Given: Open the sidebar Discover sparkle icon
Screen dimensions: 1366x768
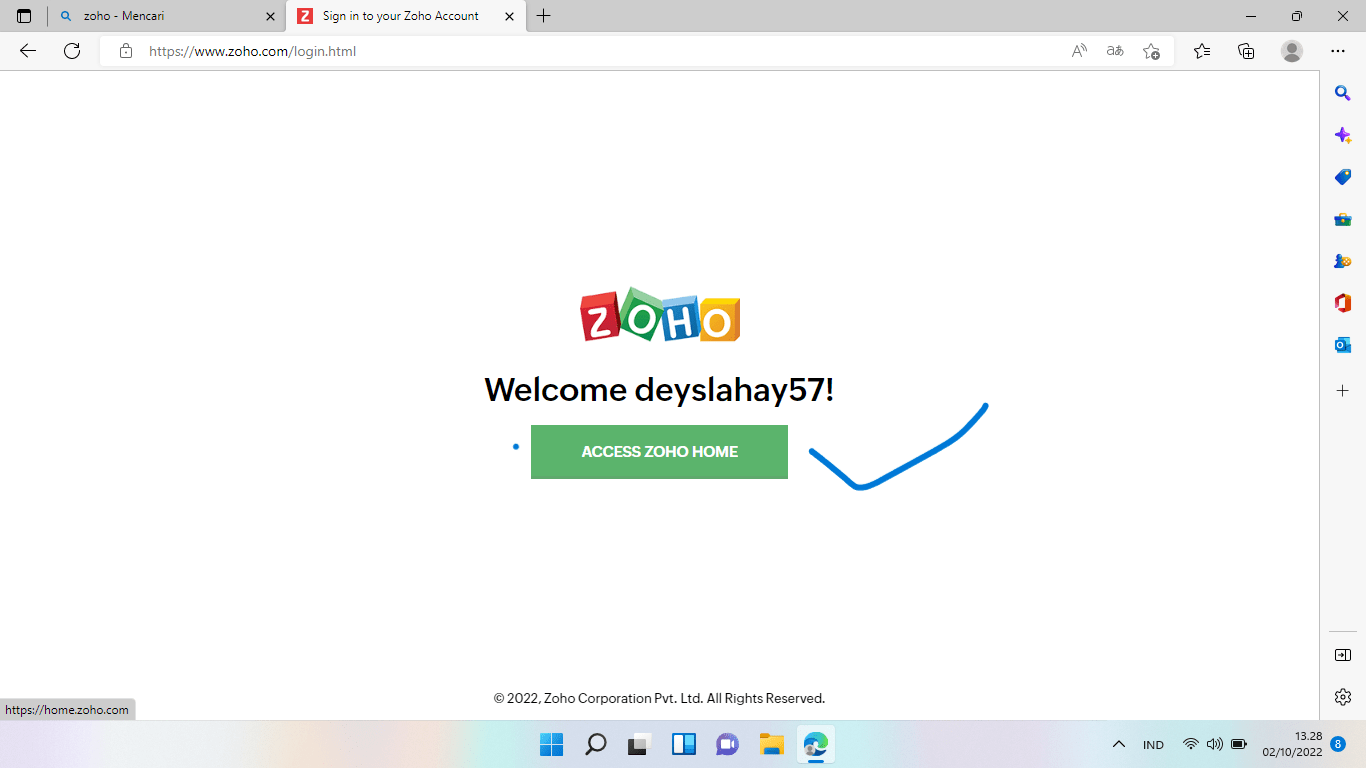Looking at the screenshot, I should (1343, 135).
